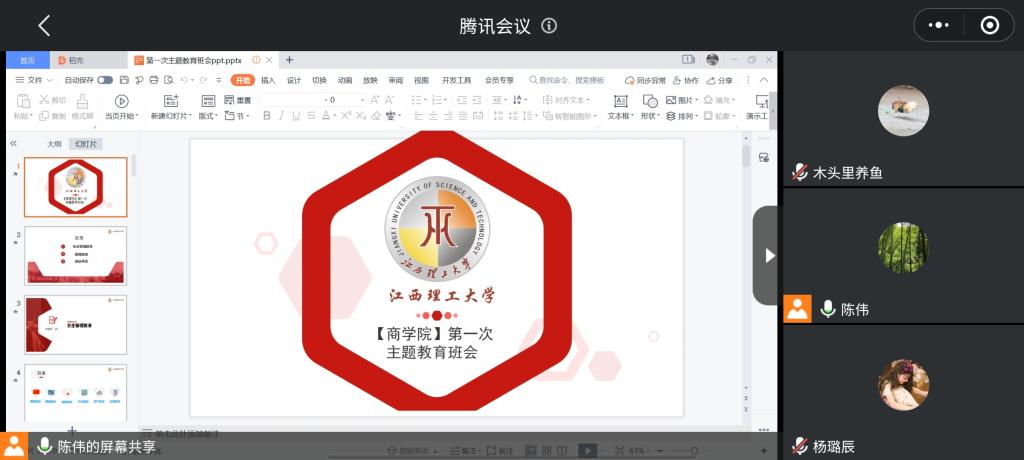Select the 动画 ribbon tab
This screenshot has width=1024, height=460.
(x=345, y=80)
